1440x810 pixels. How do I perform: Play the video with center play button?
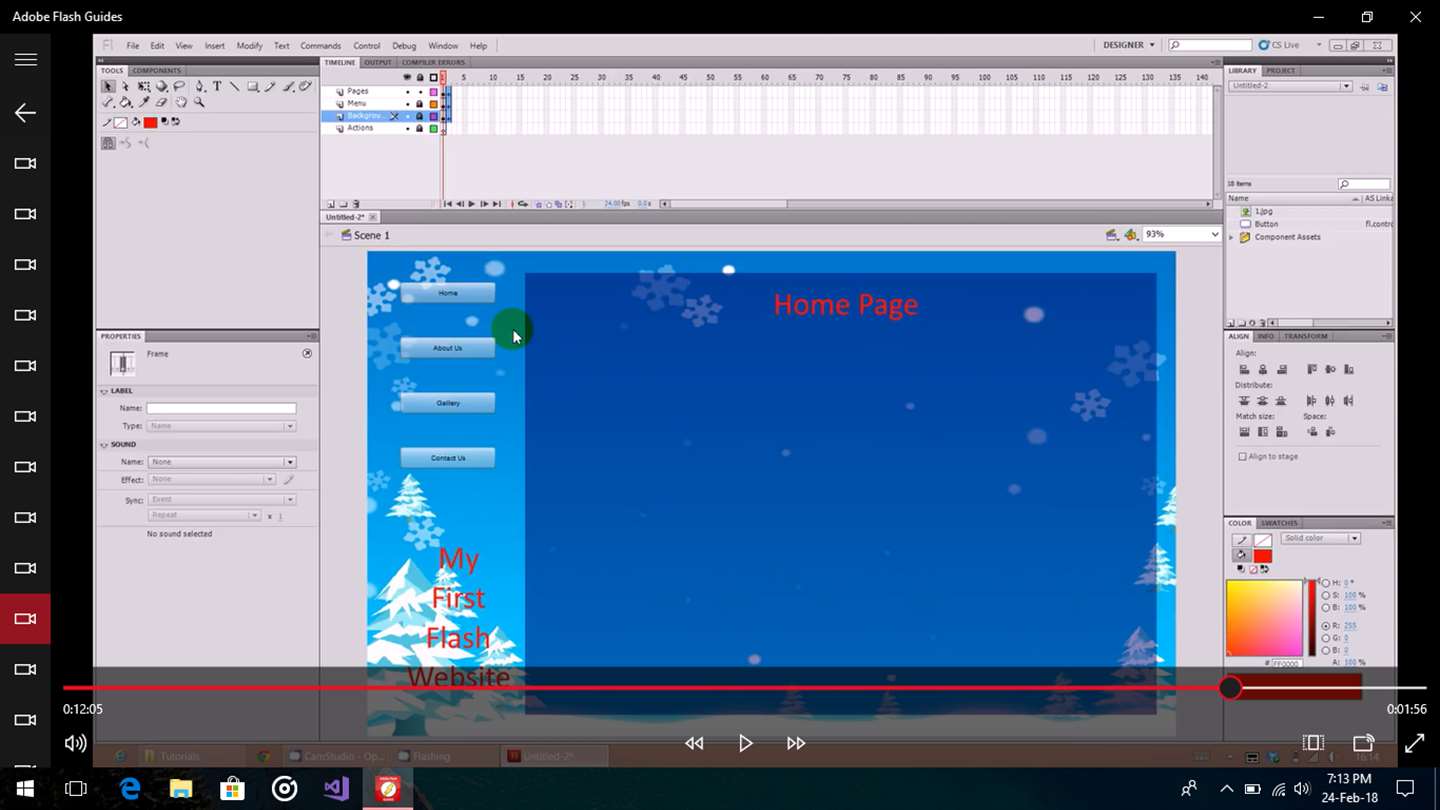pos(745,743)
